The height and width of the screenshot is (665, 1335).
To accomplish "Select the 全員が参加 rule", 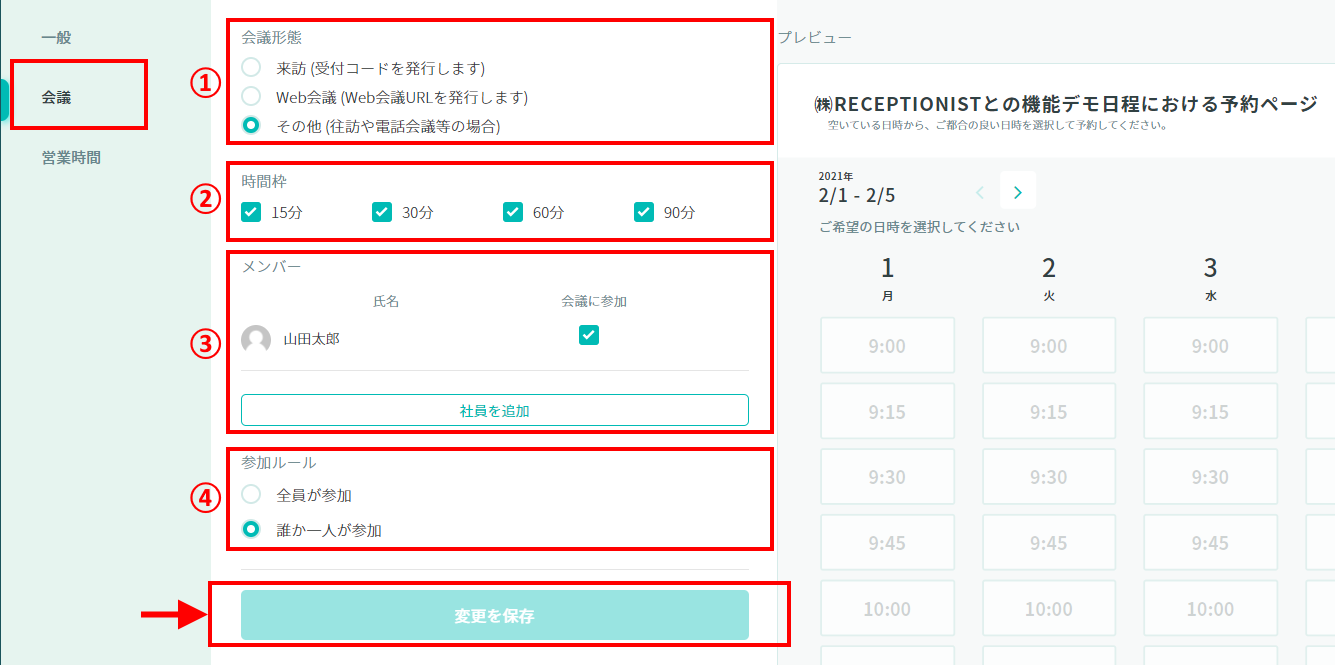I will point(252,494).
